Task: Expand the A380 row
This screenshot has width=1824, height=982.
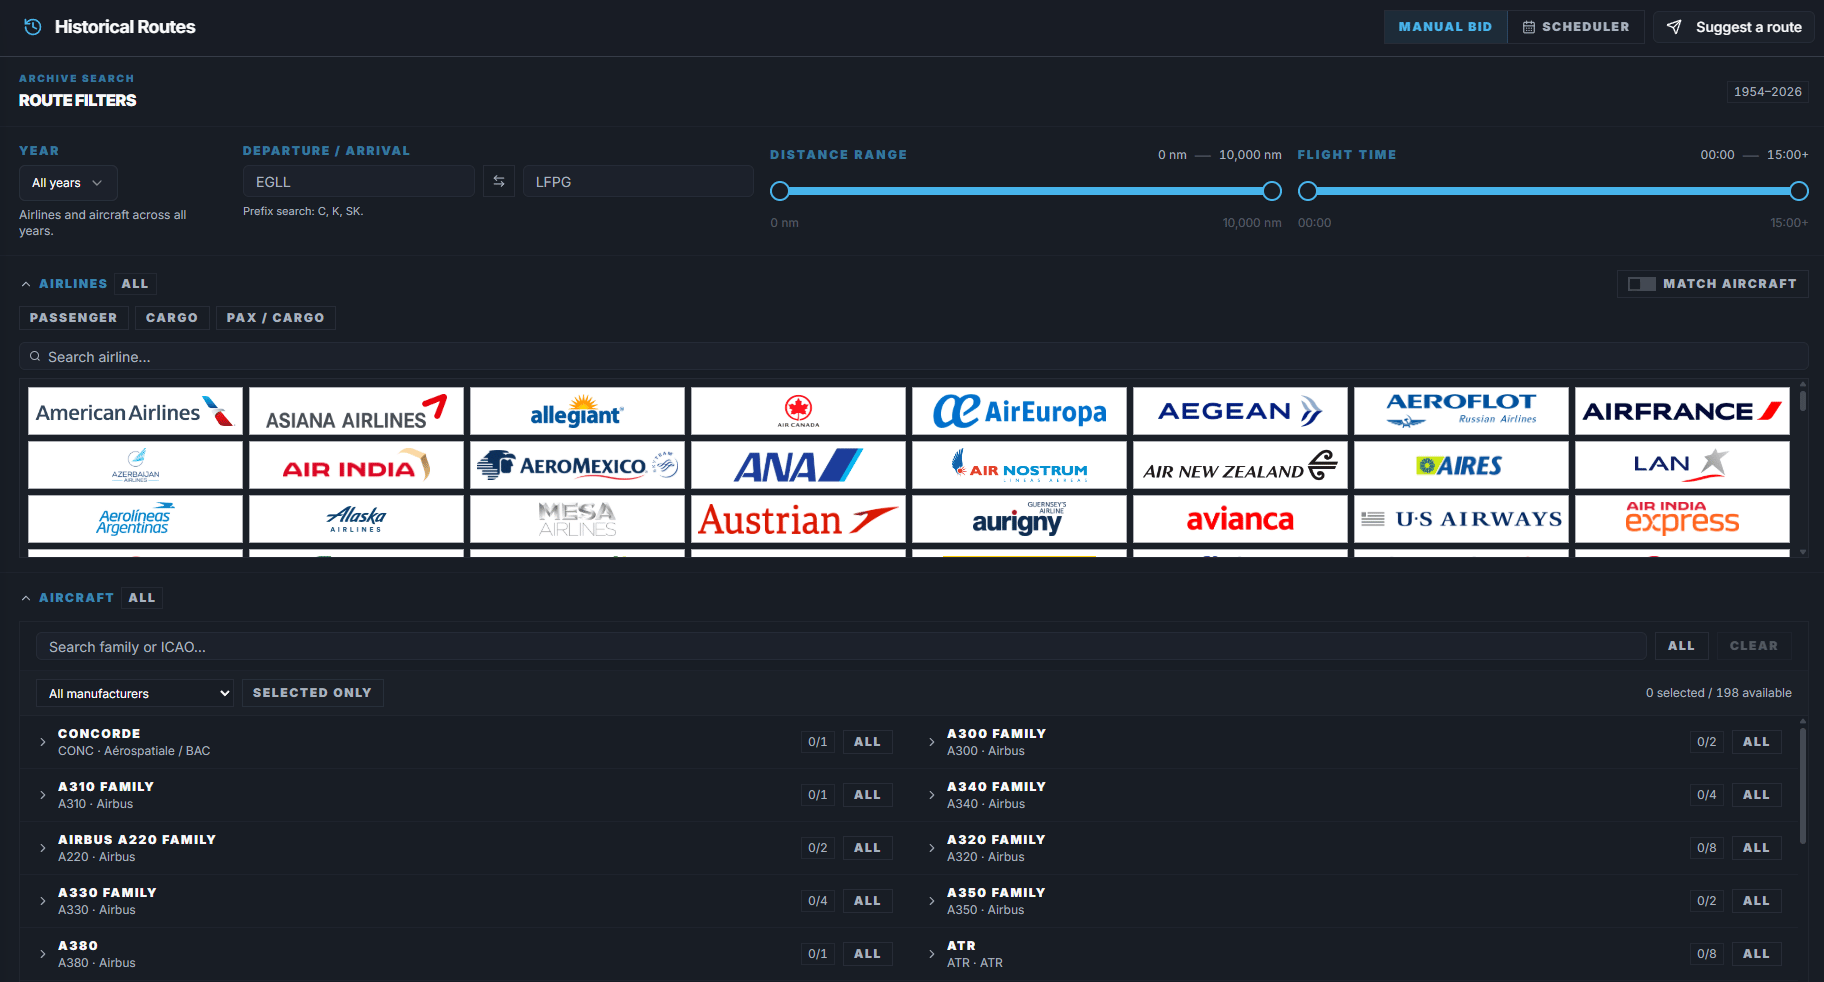Action: tap(43, 954)
